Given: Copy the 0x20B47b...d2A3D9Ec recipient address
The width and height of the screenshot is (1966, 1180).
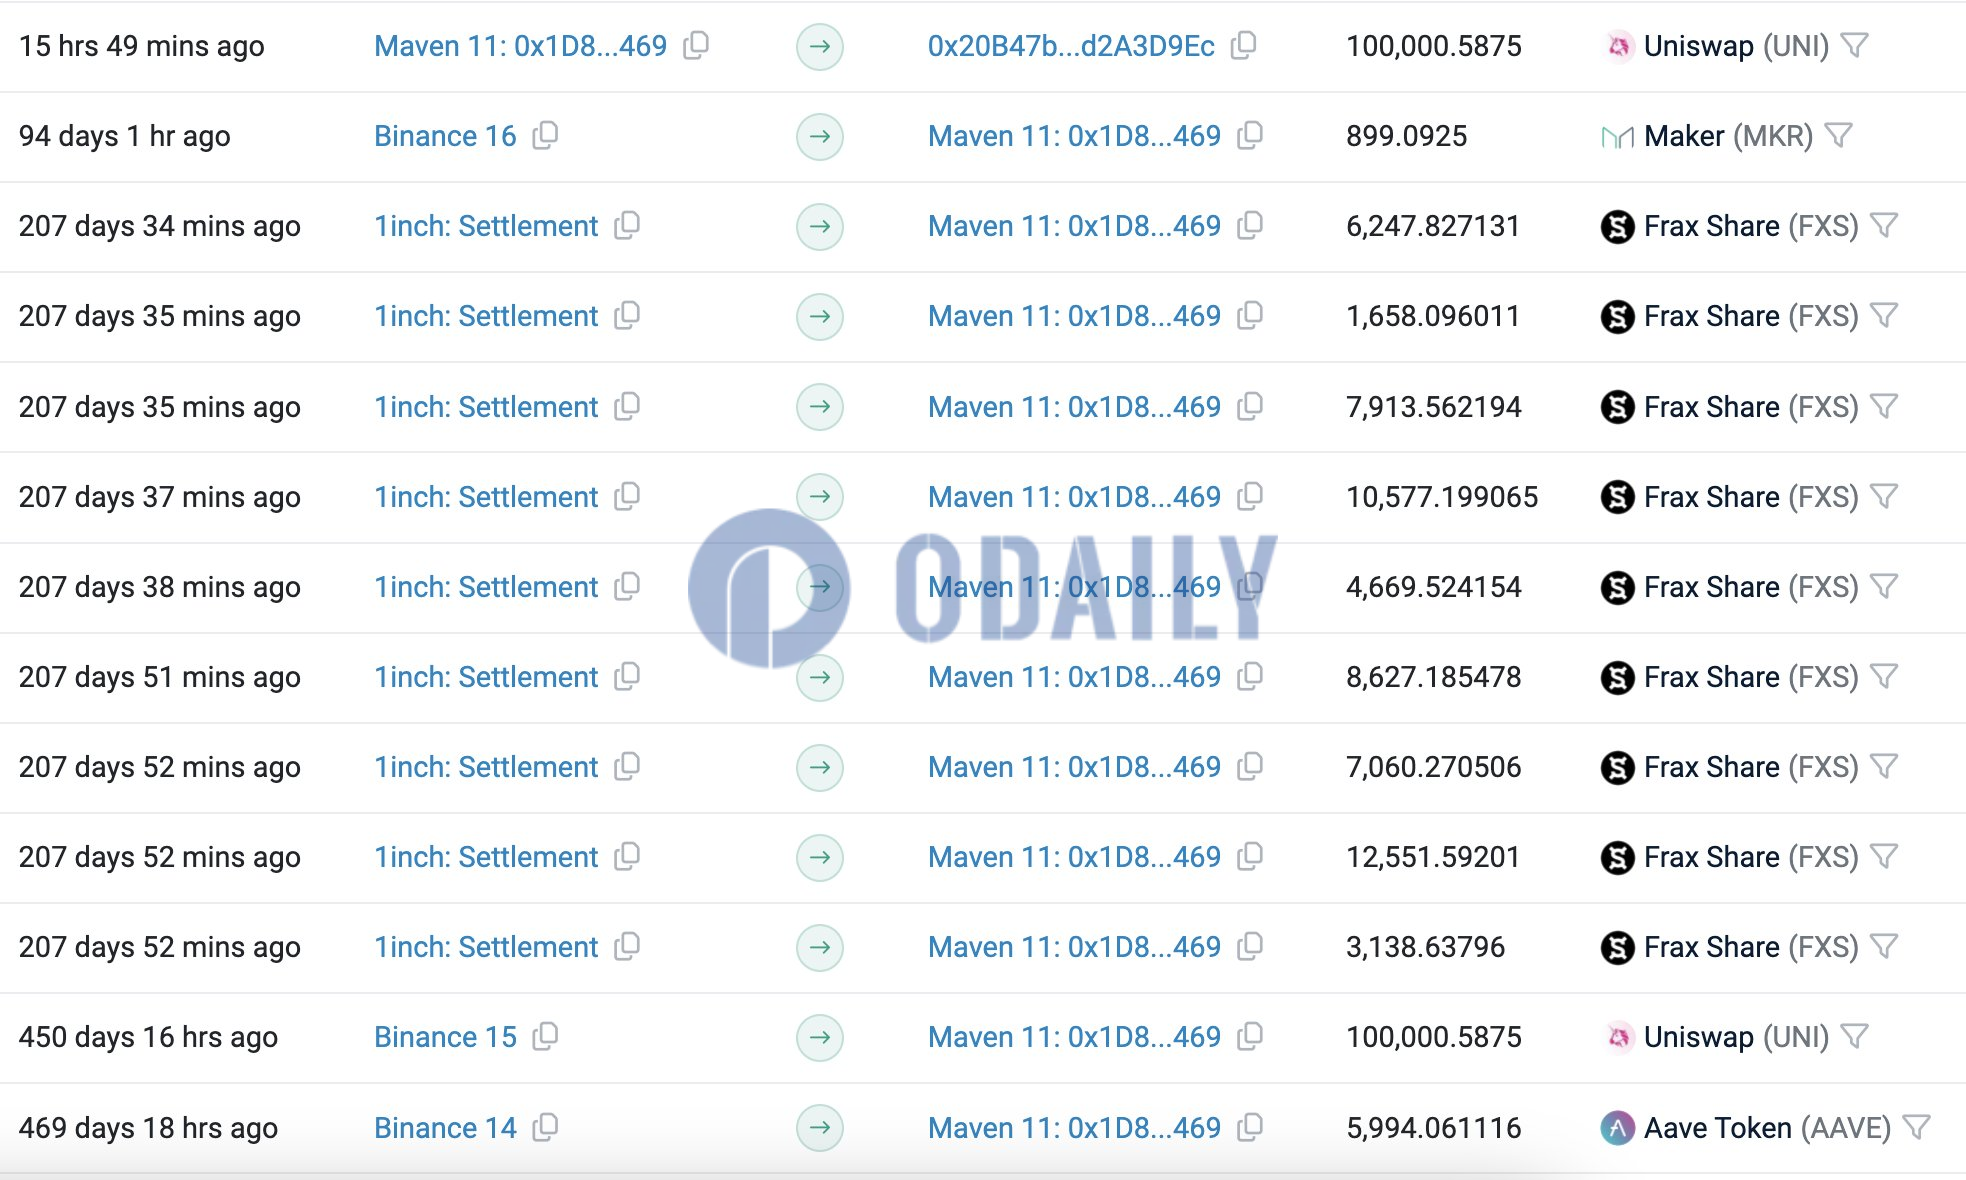Looking at the screenshot, I should (1243, 45).
